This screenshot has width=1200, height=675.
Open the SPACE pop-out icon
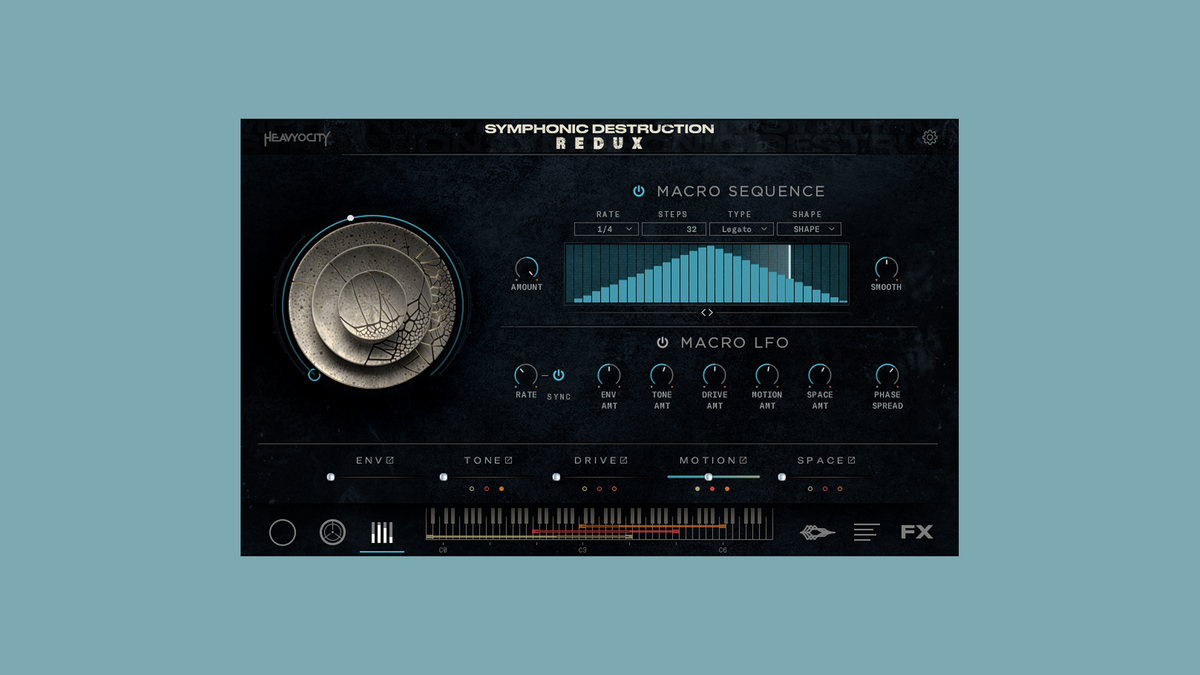[852, 460]
